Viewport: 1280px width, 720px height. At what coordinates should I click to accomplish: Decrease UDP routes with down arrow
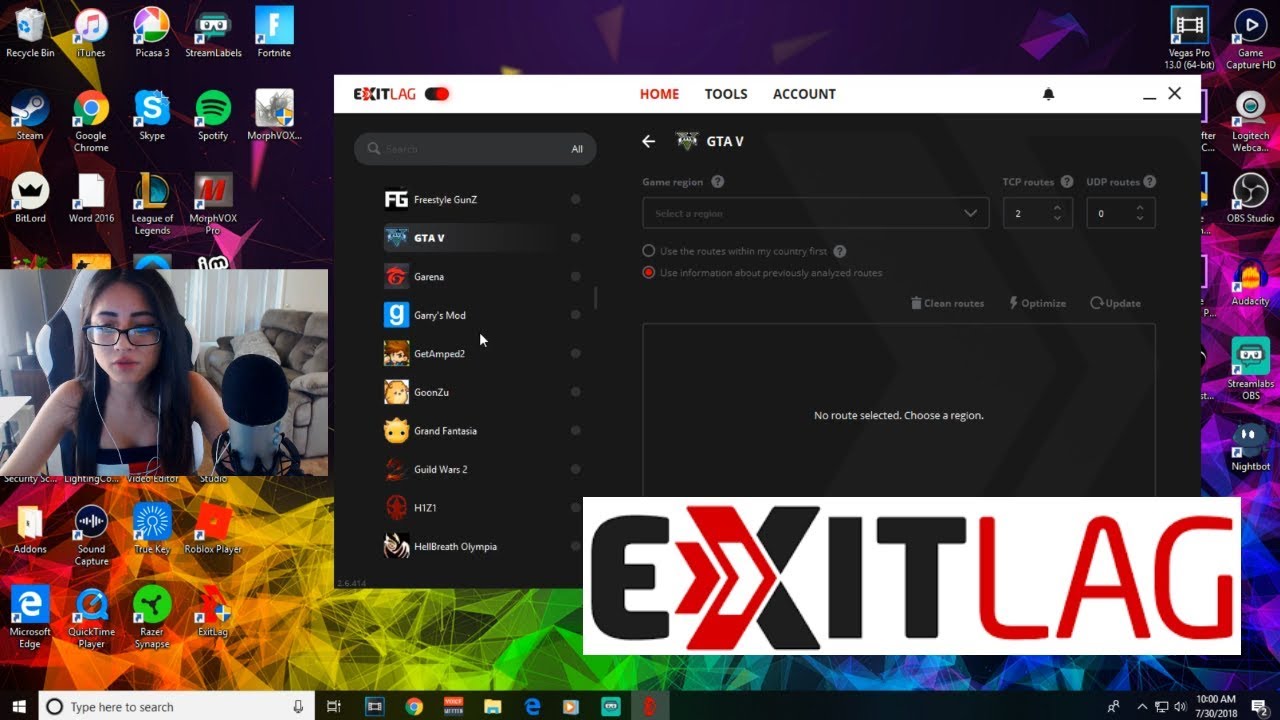(1140, 218)
